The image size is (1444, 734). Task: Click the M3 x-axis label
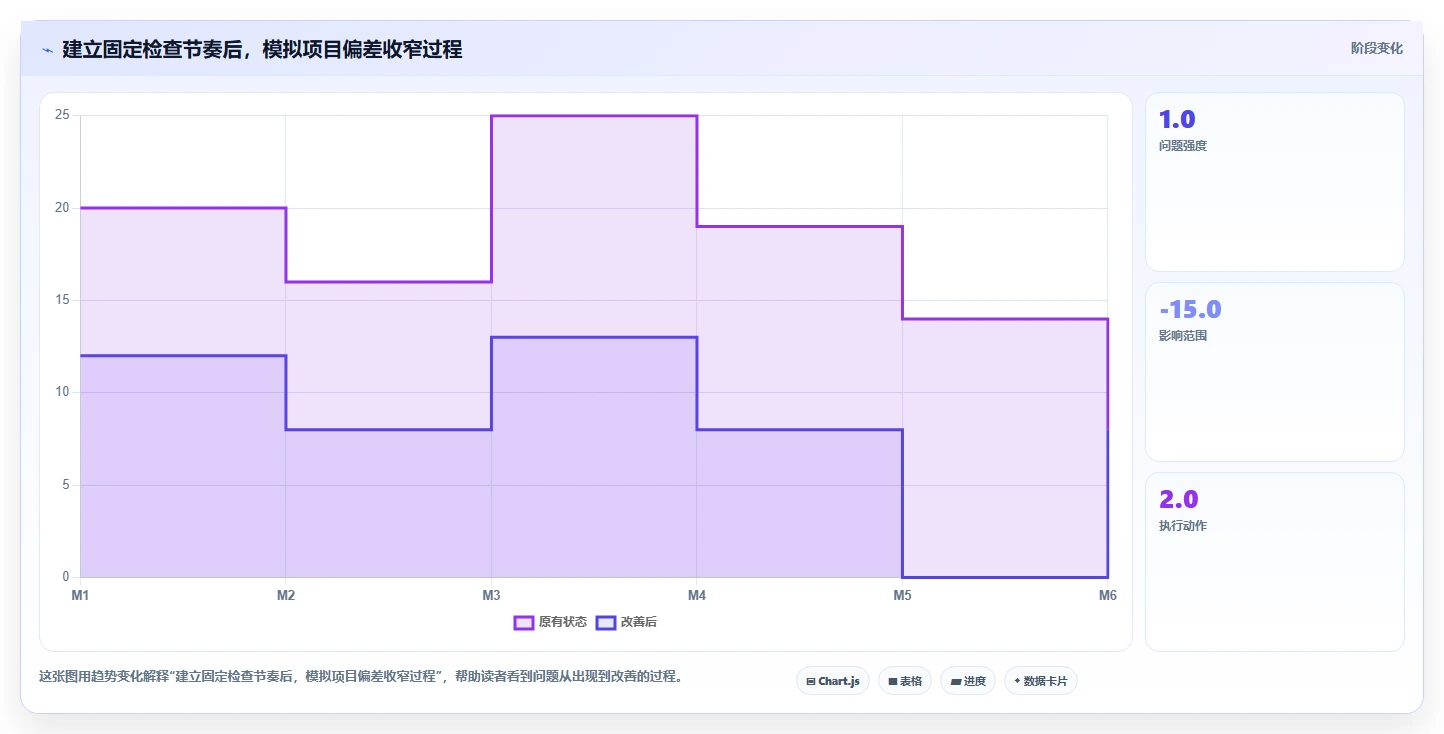[491, 596]
